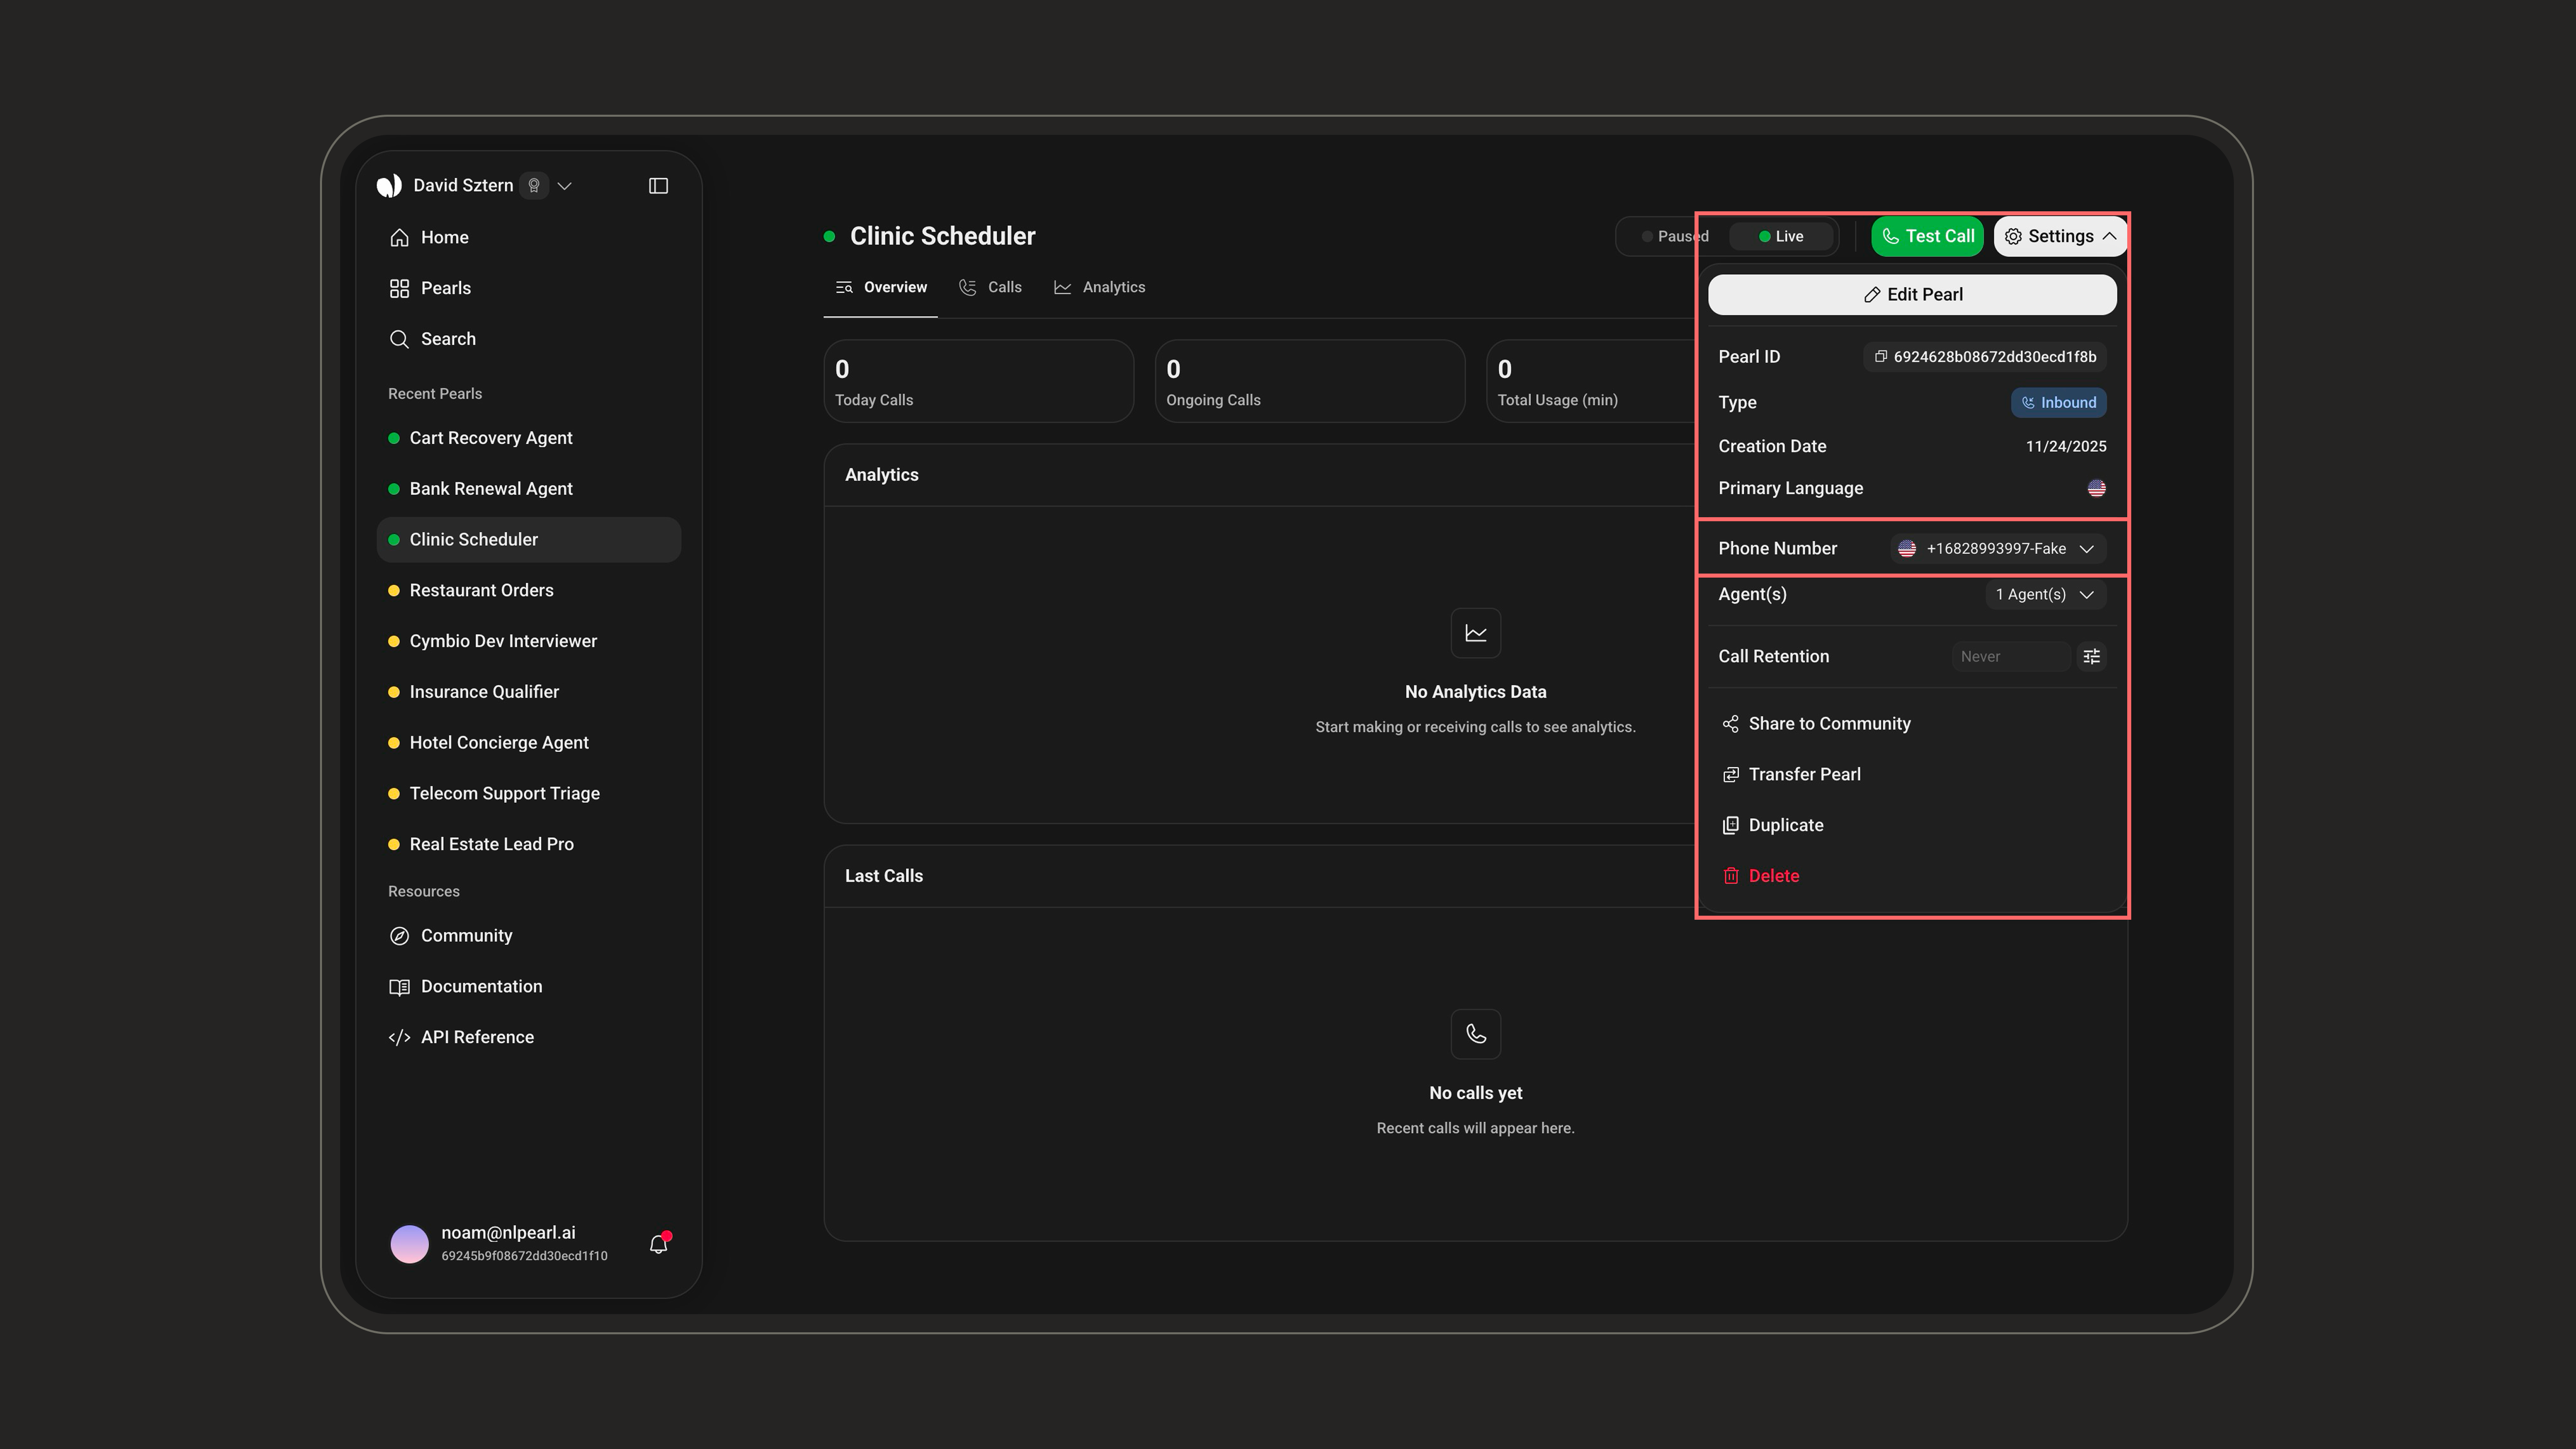2576x1449 pixels.
Task: Open the Telecom Support Triage pearl
Action: (528, 794)
